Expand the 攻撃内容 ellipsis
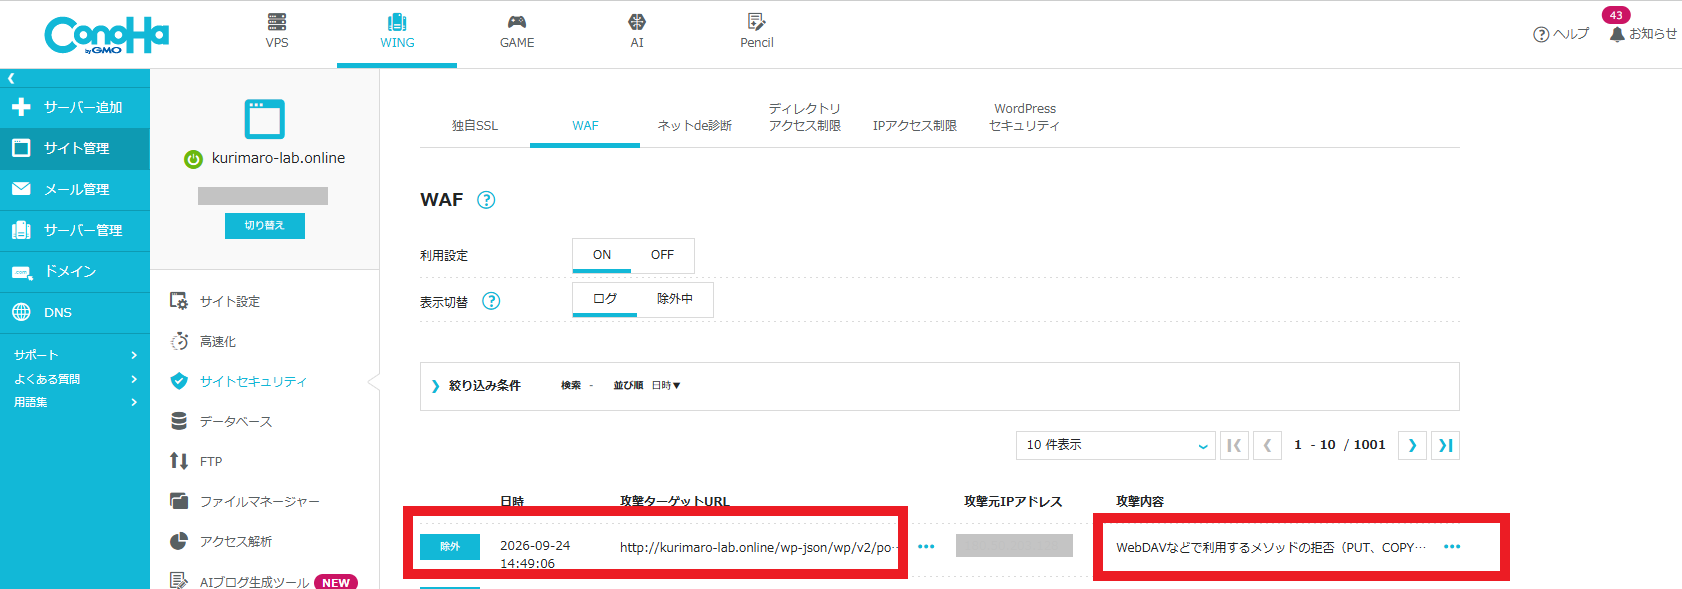Screen dimensions: 1682x589 pyautogui.click(x=1452, y=546)
